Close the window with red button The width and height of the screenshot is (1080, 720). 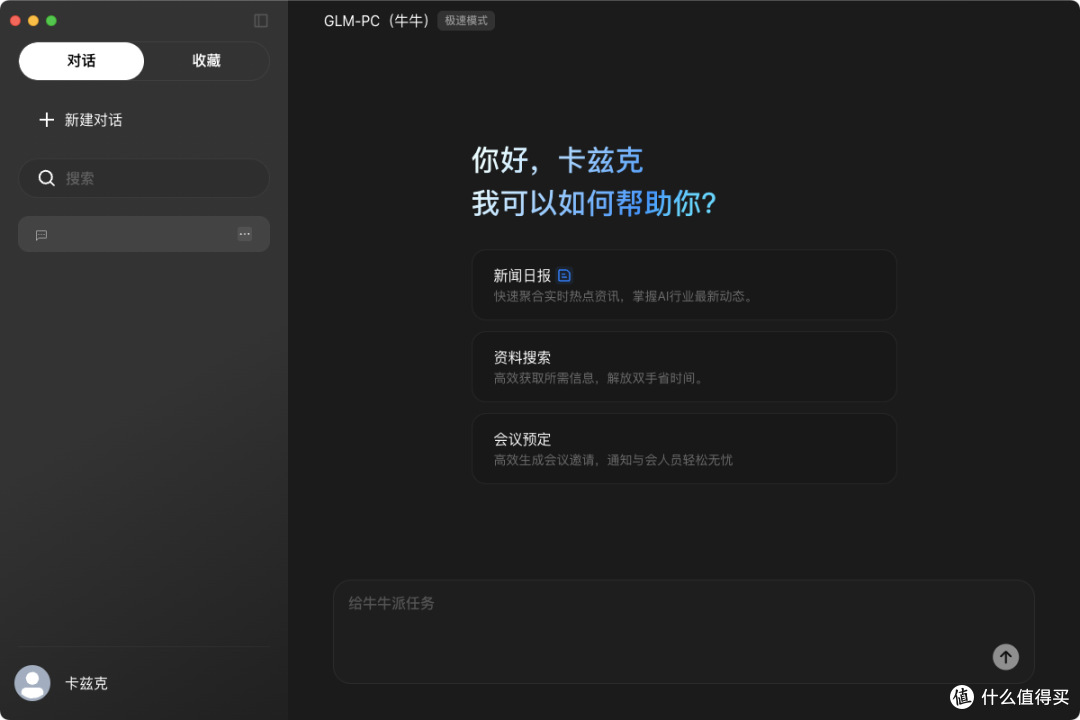point(15,21)
